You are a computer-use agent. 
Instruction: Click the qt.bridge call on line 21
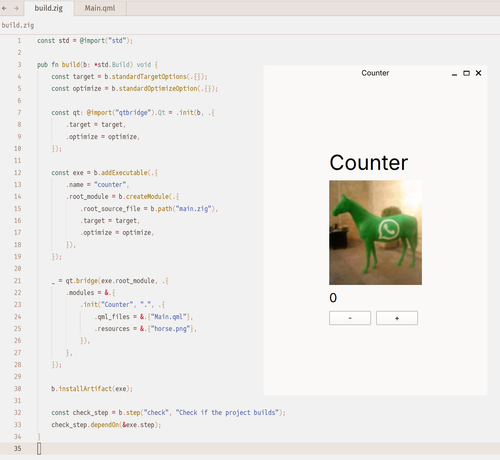click(x=82, y=281)
